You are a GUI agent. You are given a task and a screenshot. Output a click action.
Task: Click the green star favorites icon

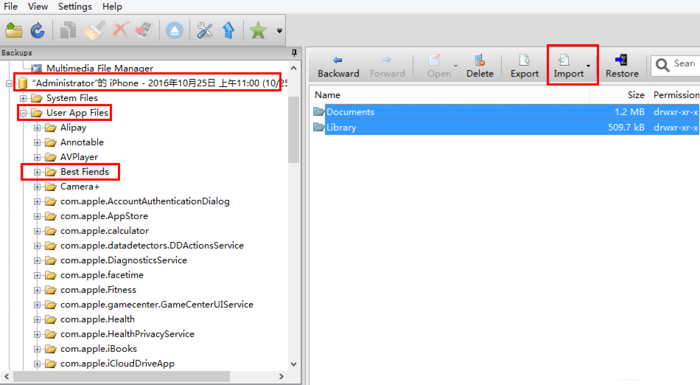(x=258, y=31)
